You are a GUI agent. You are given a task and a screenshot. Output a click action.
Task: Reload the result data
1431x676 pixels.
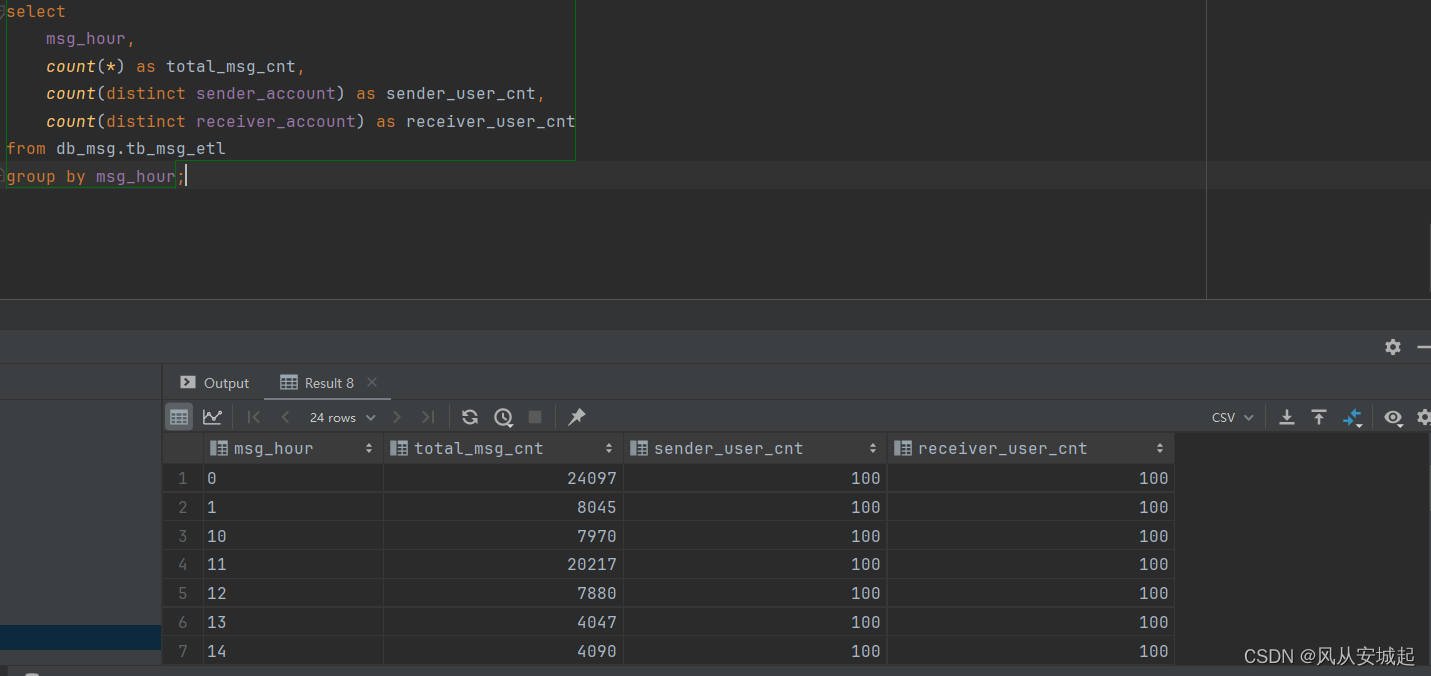tap(470, 417)
